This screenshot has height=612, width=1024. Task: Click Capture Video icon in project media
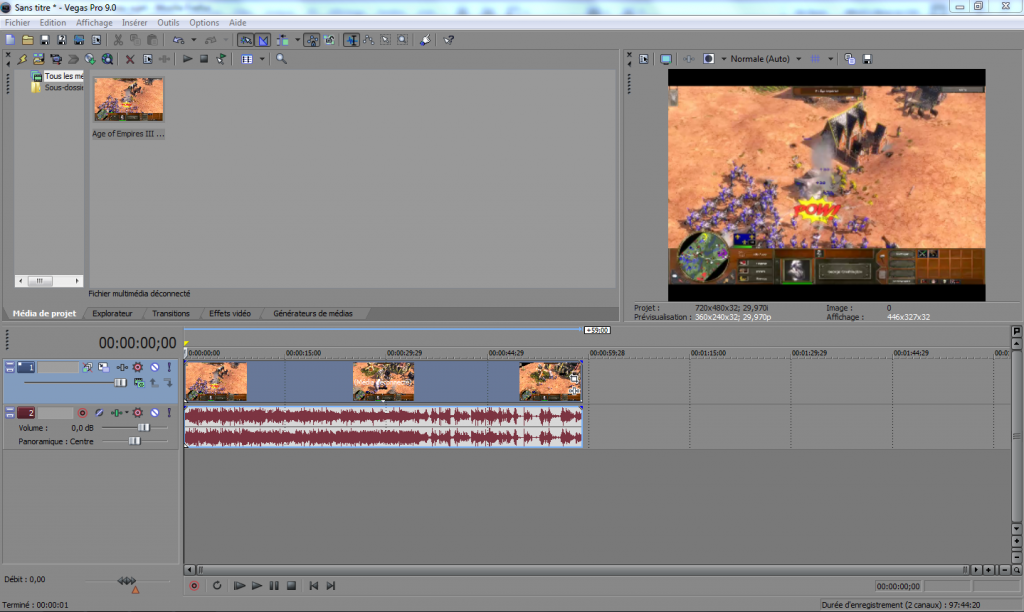[56, 59]
